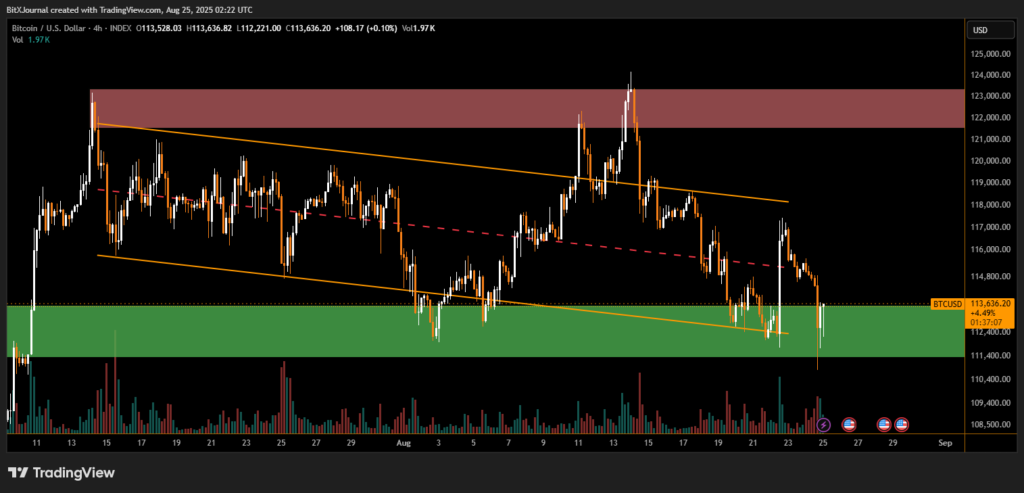
Task: Click the Aug label on time axis
Action: tap(404, 441)
